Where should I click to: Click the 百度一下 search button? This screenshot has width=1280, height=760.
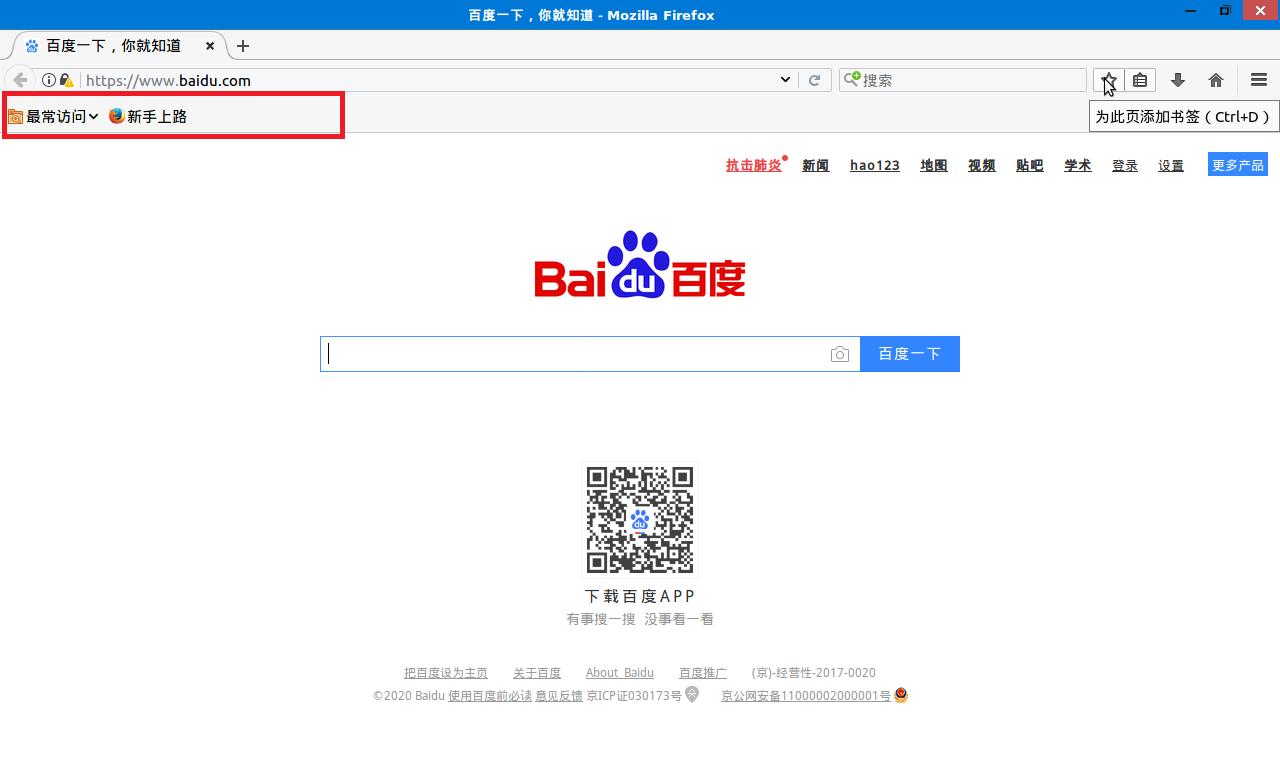pos(910,354)
